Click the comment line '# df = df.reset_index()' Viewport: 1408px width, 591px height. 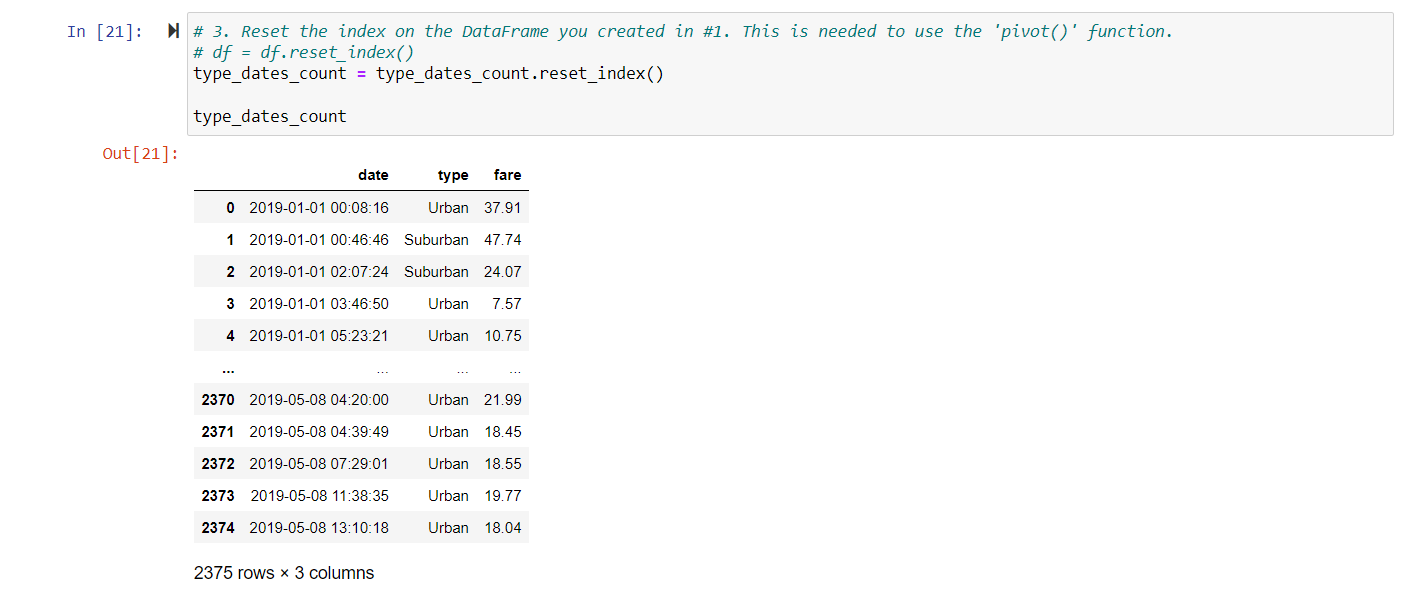point(304,53)
